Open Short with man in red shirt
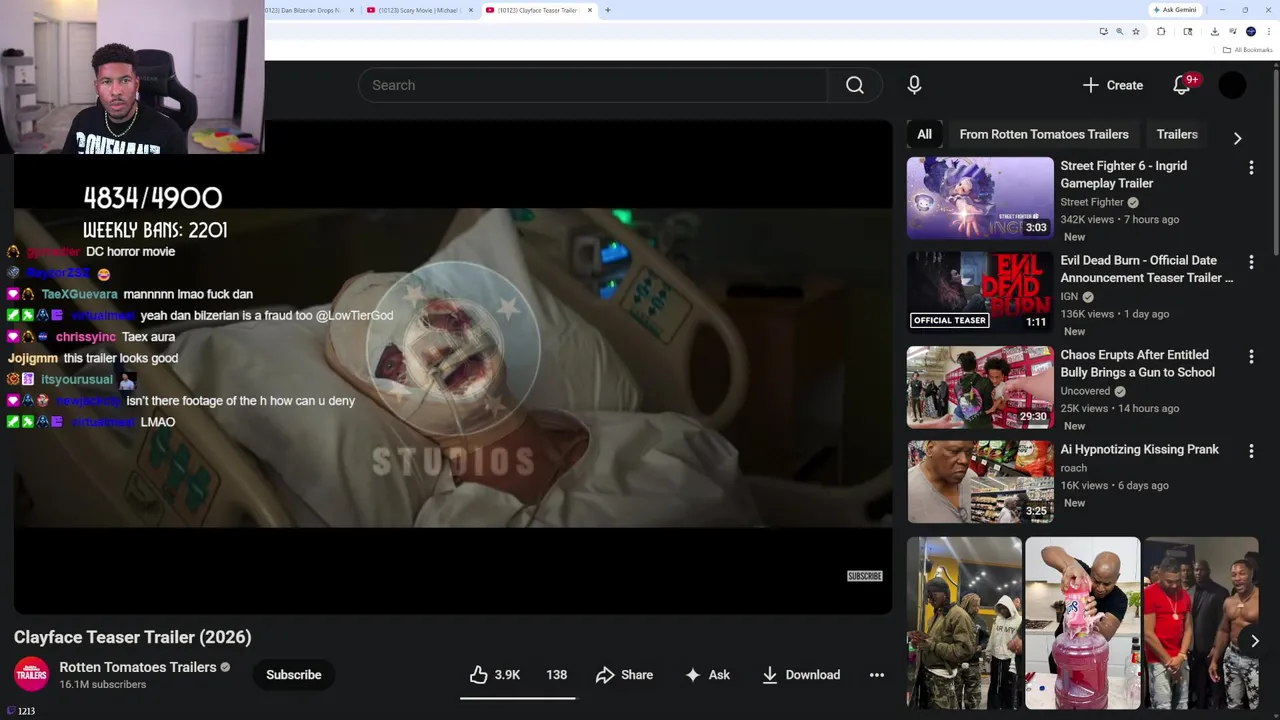 (x=1201, y=622)
